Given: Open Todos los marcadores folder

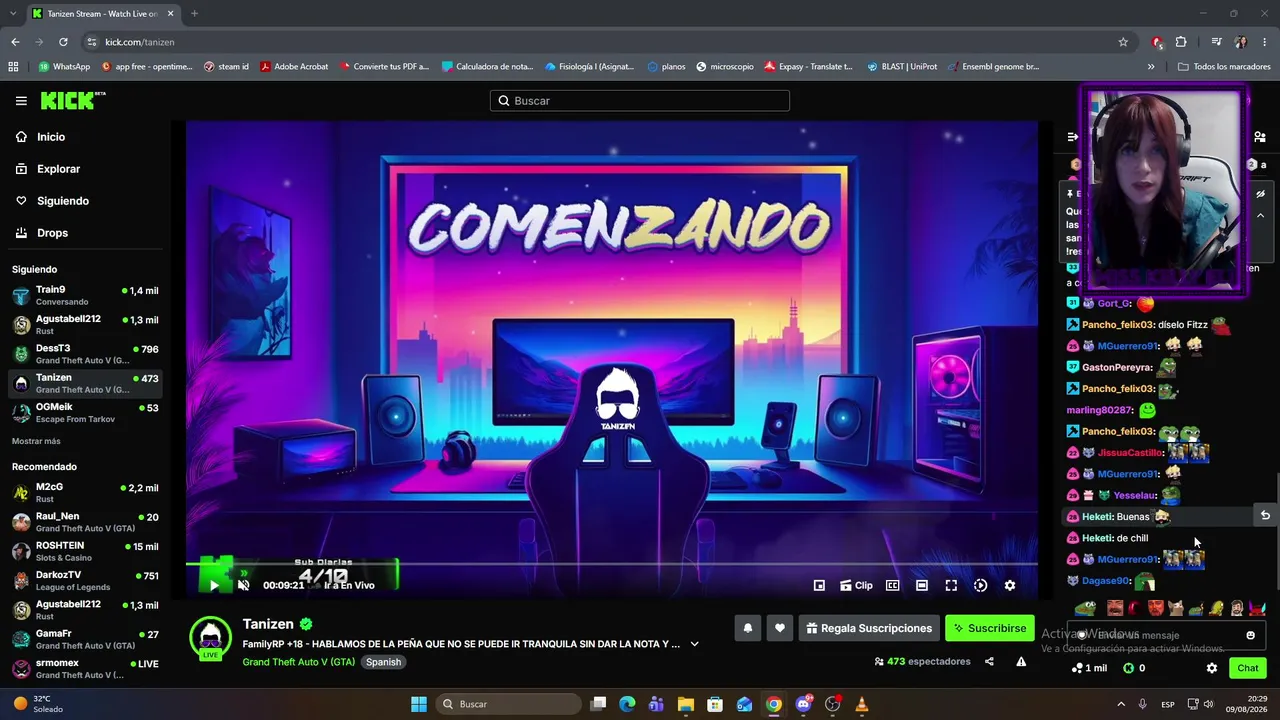Looking at the screenshot, I should click(x=1224, y=67).
